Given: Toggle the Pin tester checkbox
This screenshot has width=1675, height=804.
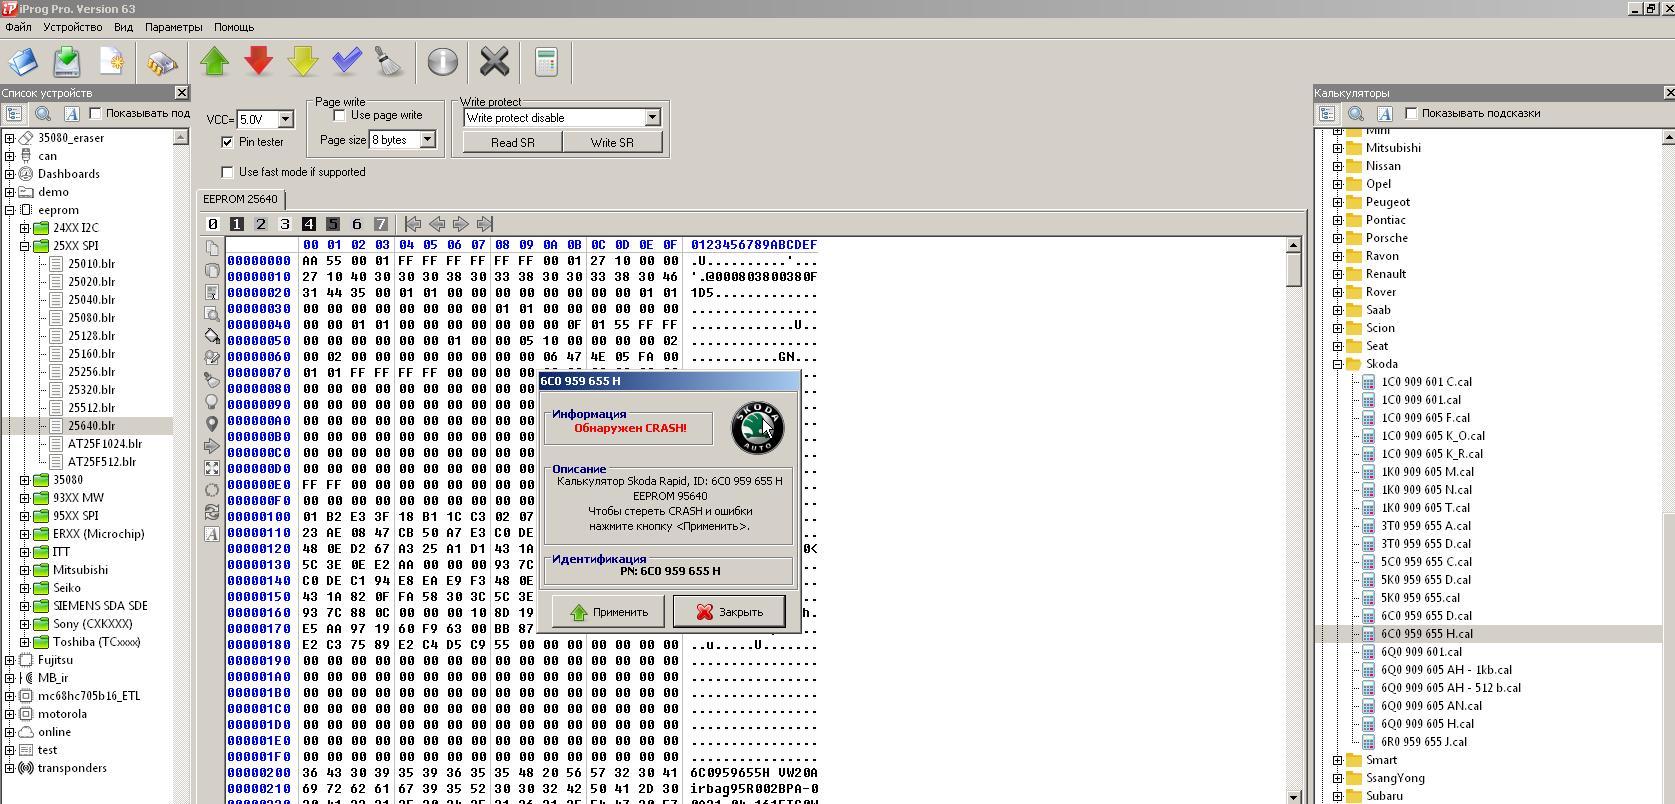Looking at the screenshot, I should (x=227, y=142).
